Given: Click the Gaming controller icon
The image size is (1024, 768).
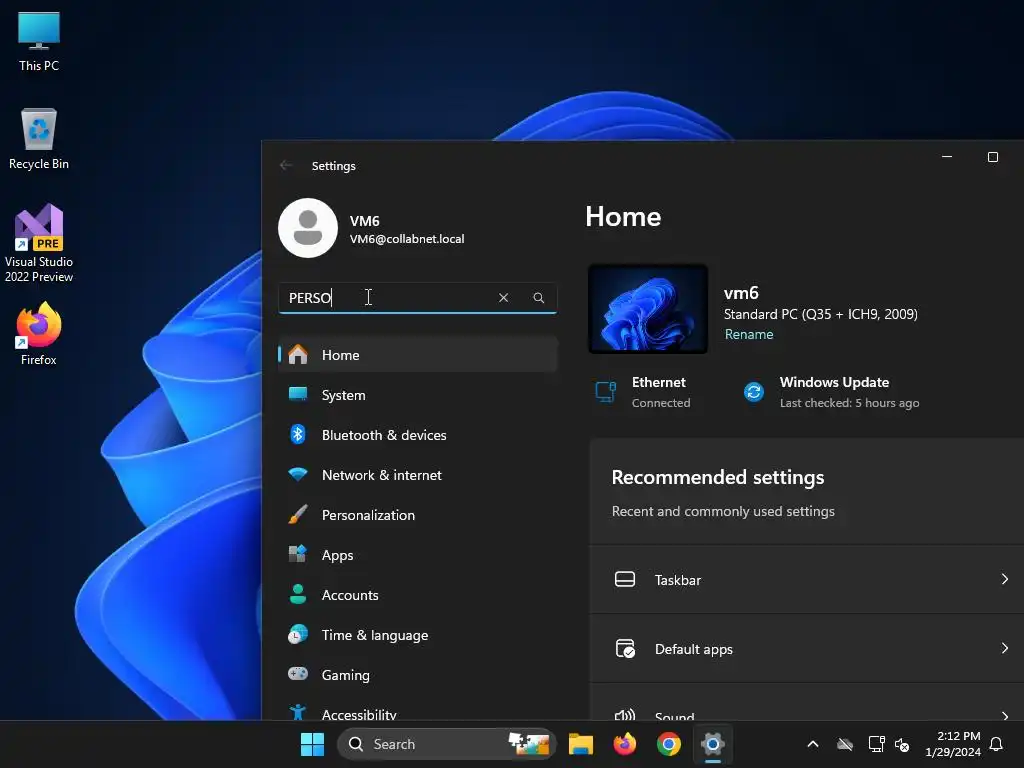Looking at the screenshot, I should (x=298, y=673).
